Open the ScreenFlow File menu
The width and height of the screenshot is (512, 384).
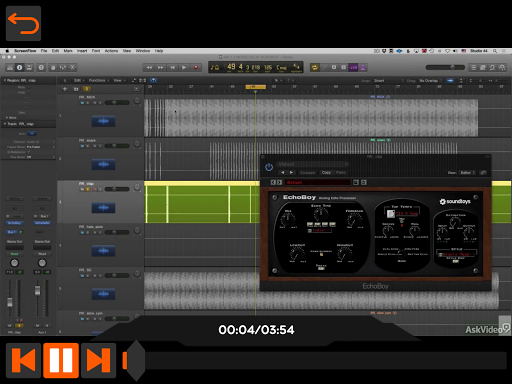coord(44,51)
